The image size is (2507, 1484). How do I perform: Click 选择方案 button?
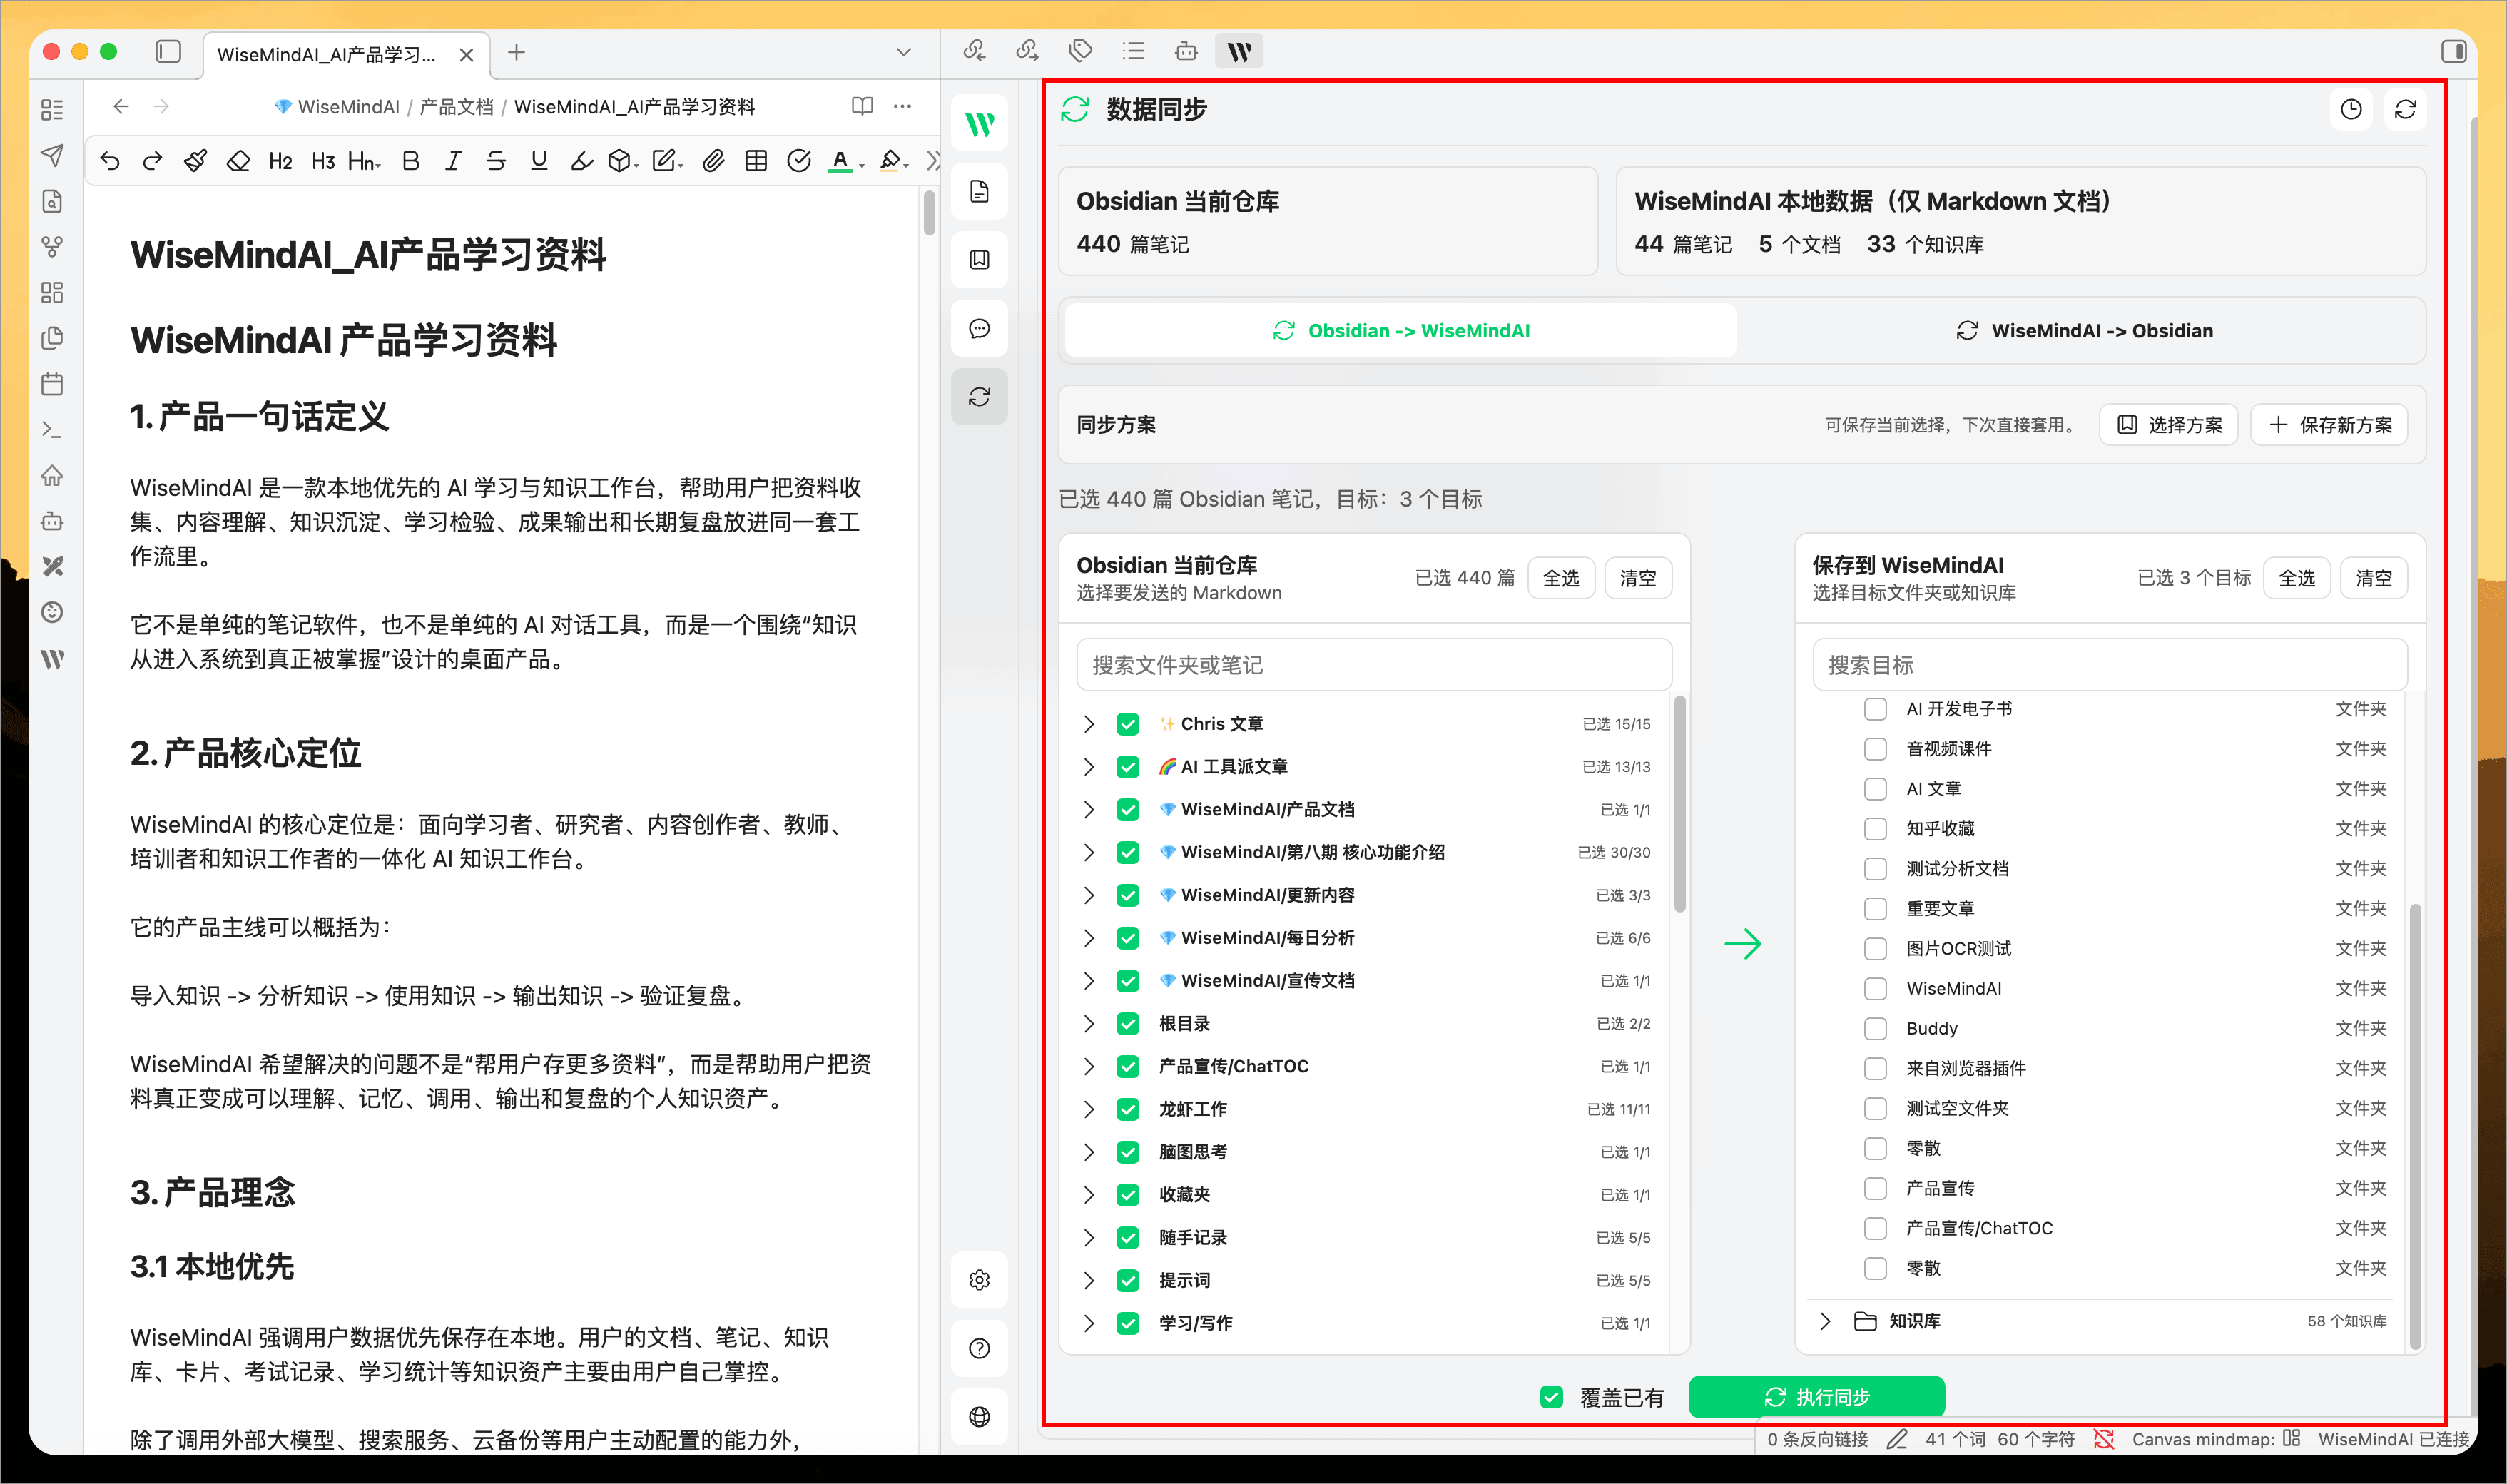[x=2169, y=425]
